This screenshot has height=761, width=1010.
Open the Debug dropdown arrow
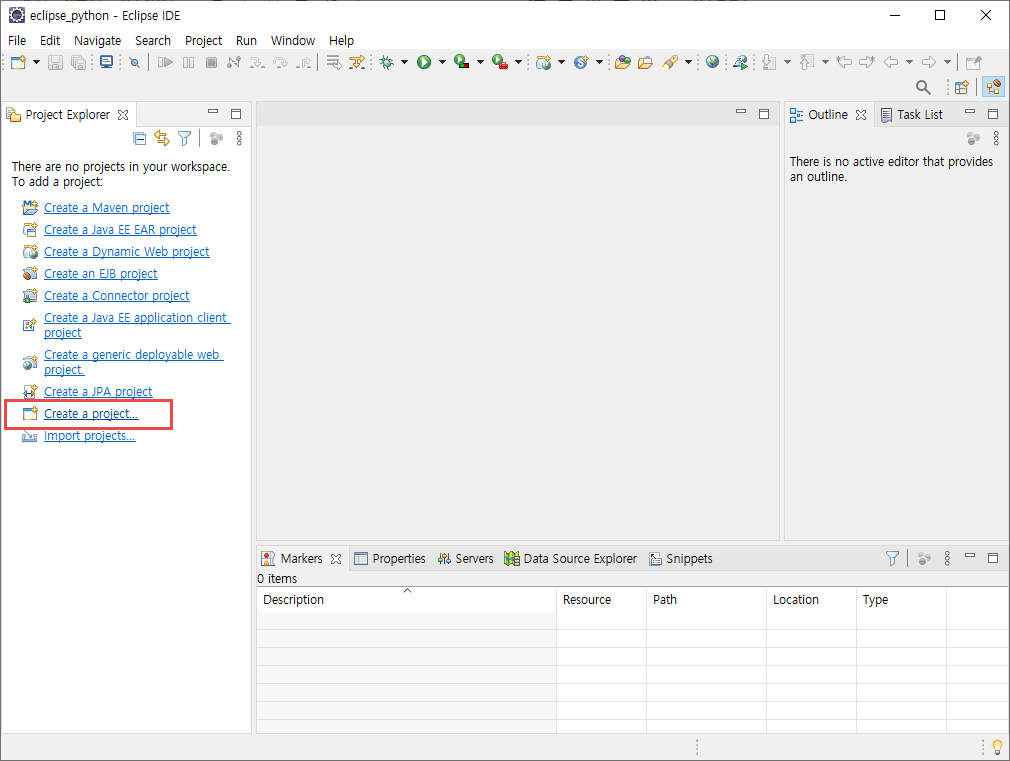(x=405, y=63)
